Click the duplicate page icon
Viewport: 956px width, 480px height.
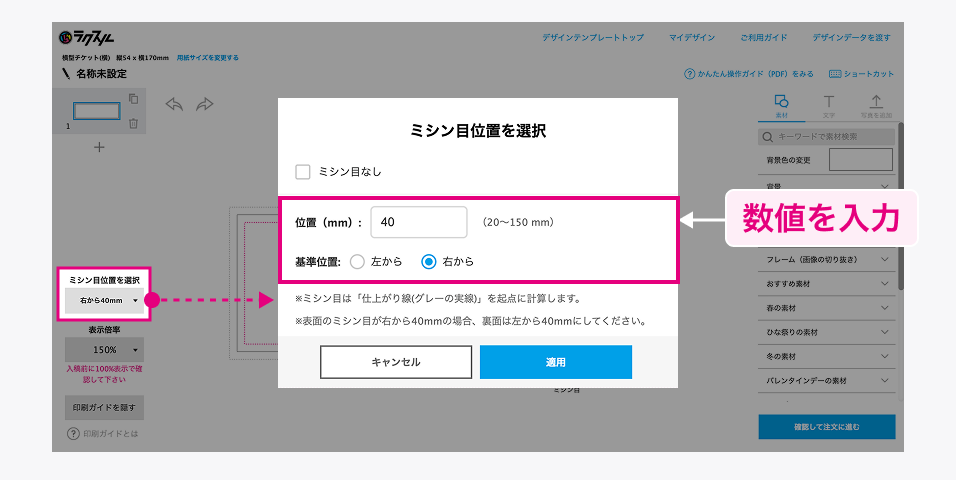pos(133,98)
